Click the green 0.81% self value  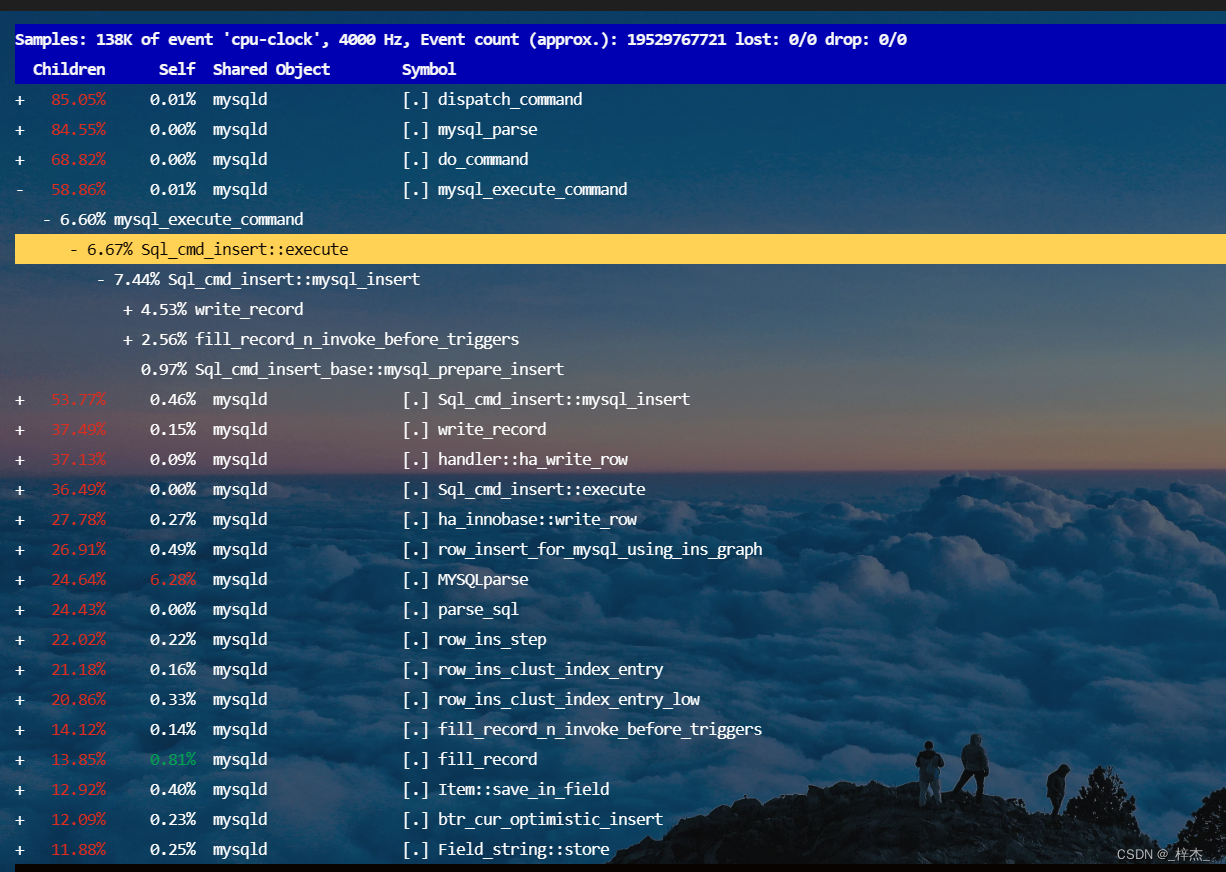click(178, 759)
